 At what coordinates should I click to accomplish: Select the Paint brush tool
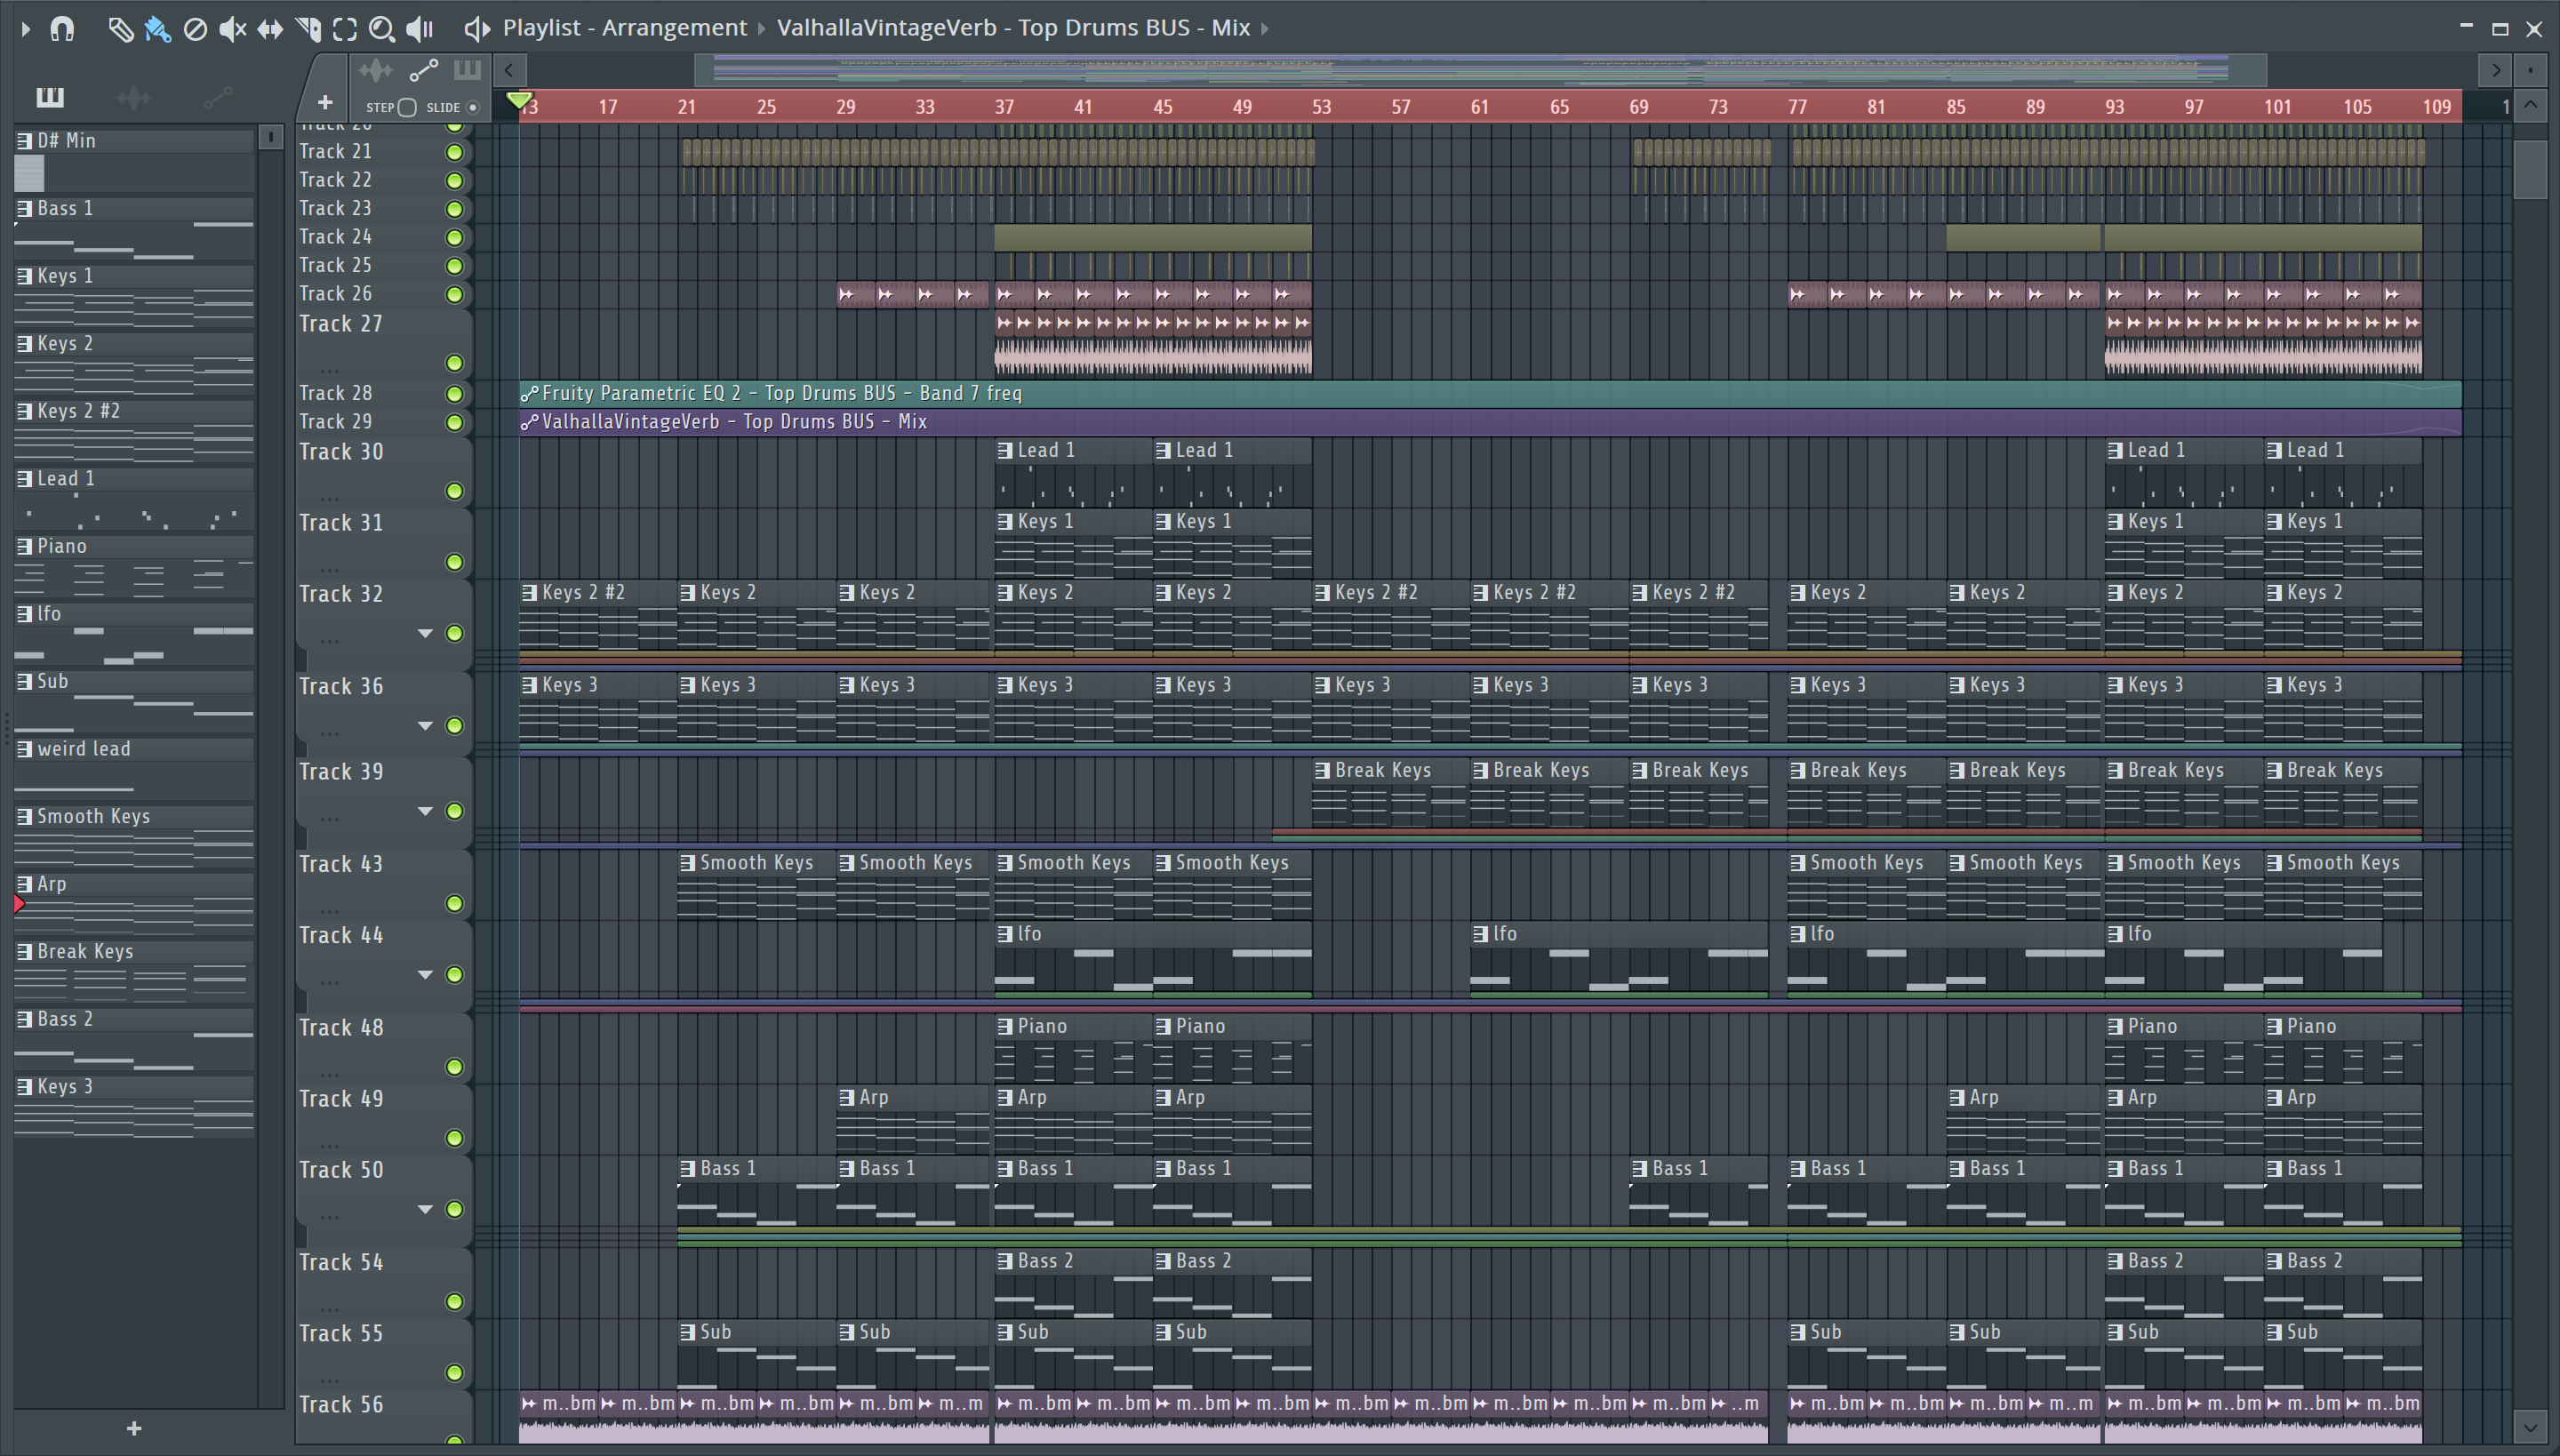tap(158, 29)
